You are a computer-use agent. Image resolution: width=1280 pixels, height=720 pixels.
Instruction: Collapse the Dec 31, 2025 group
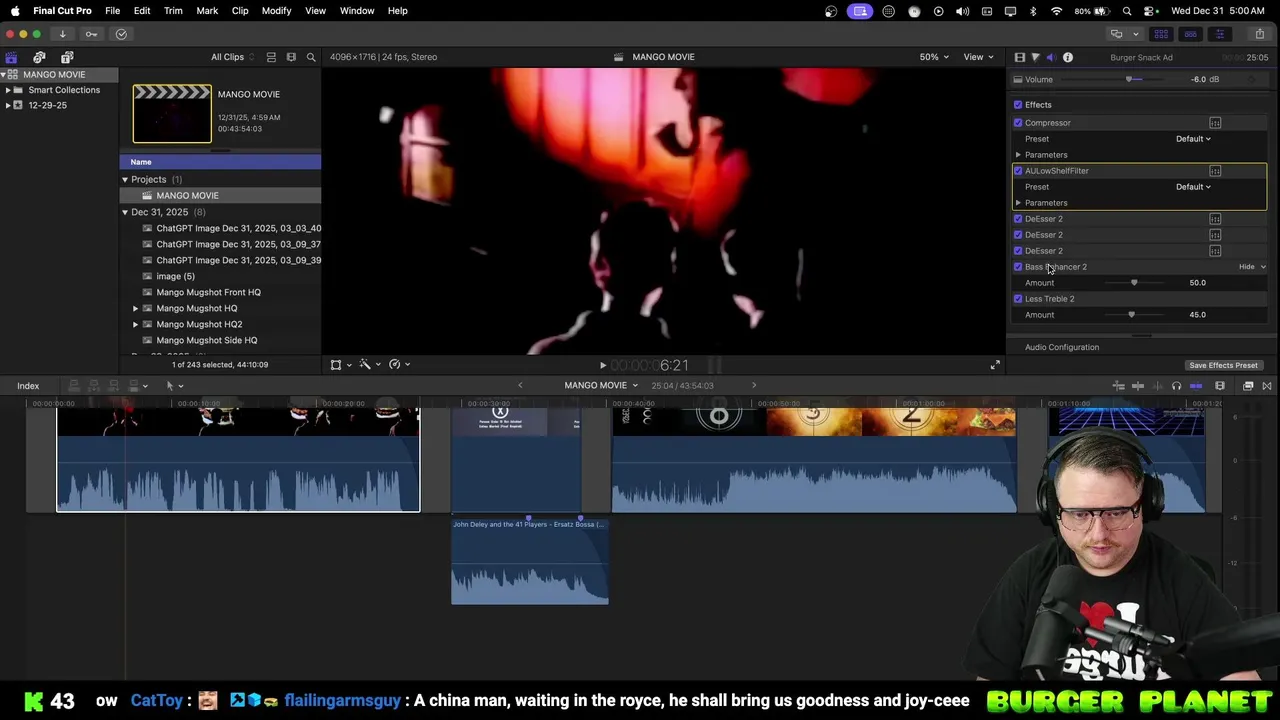(x=125, y=212)
